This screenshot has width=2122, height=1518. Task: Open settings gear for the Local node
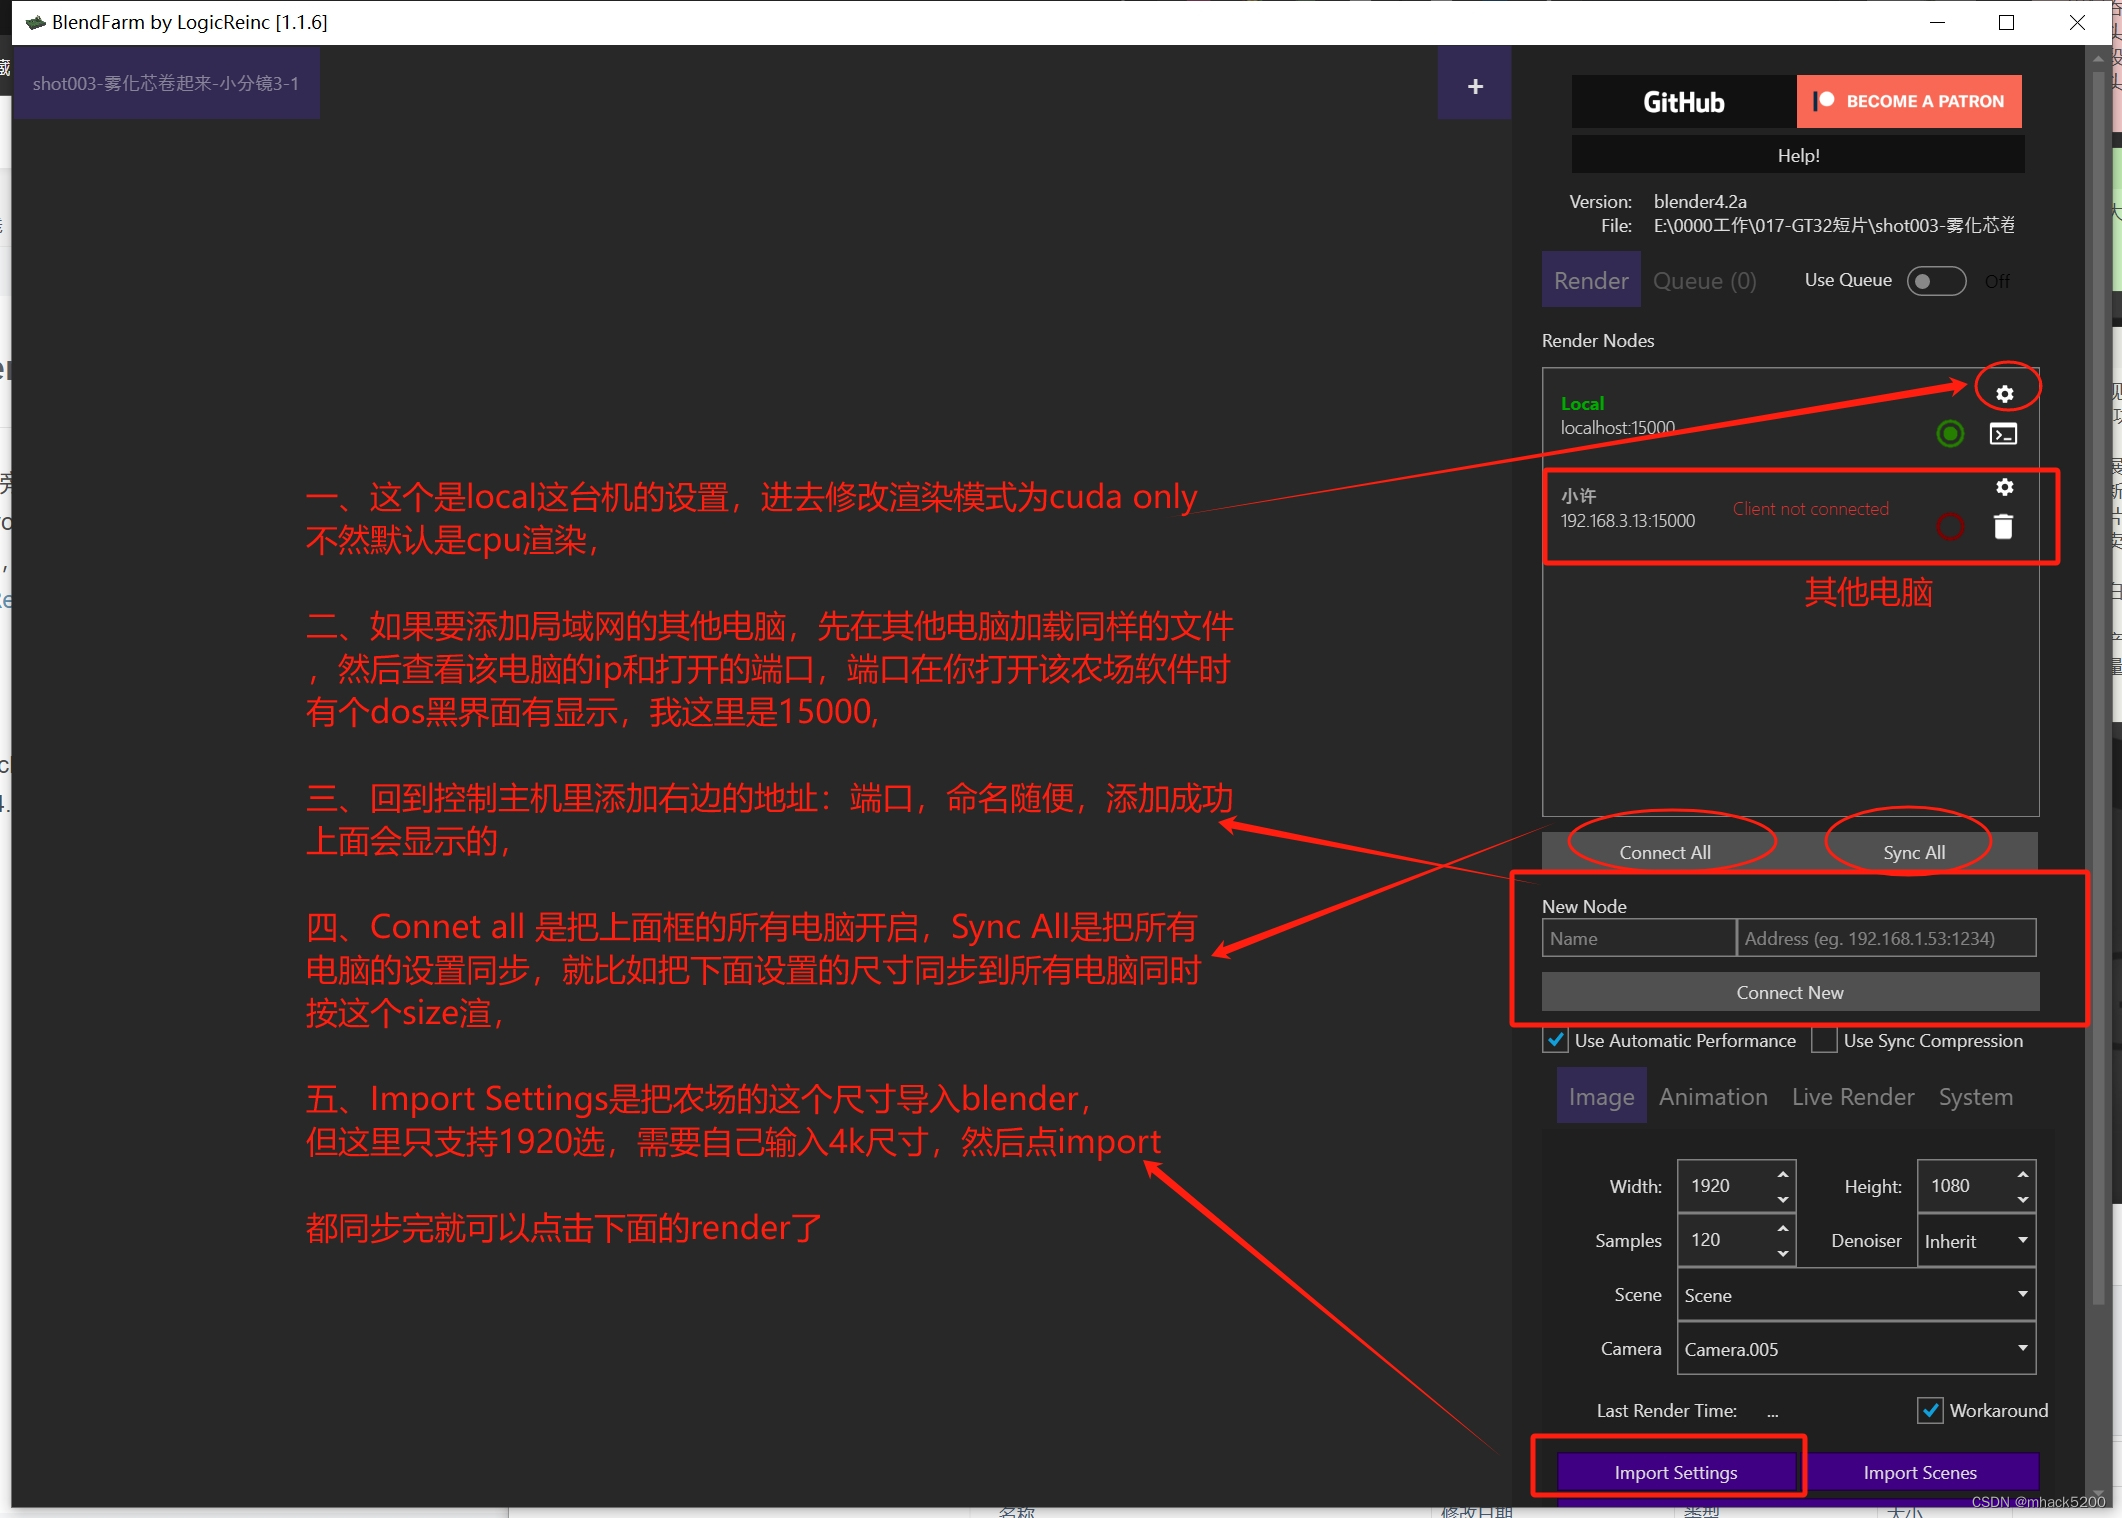(x=2005, y=392)
